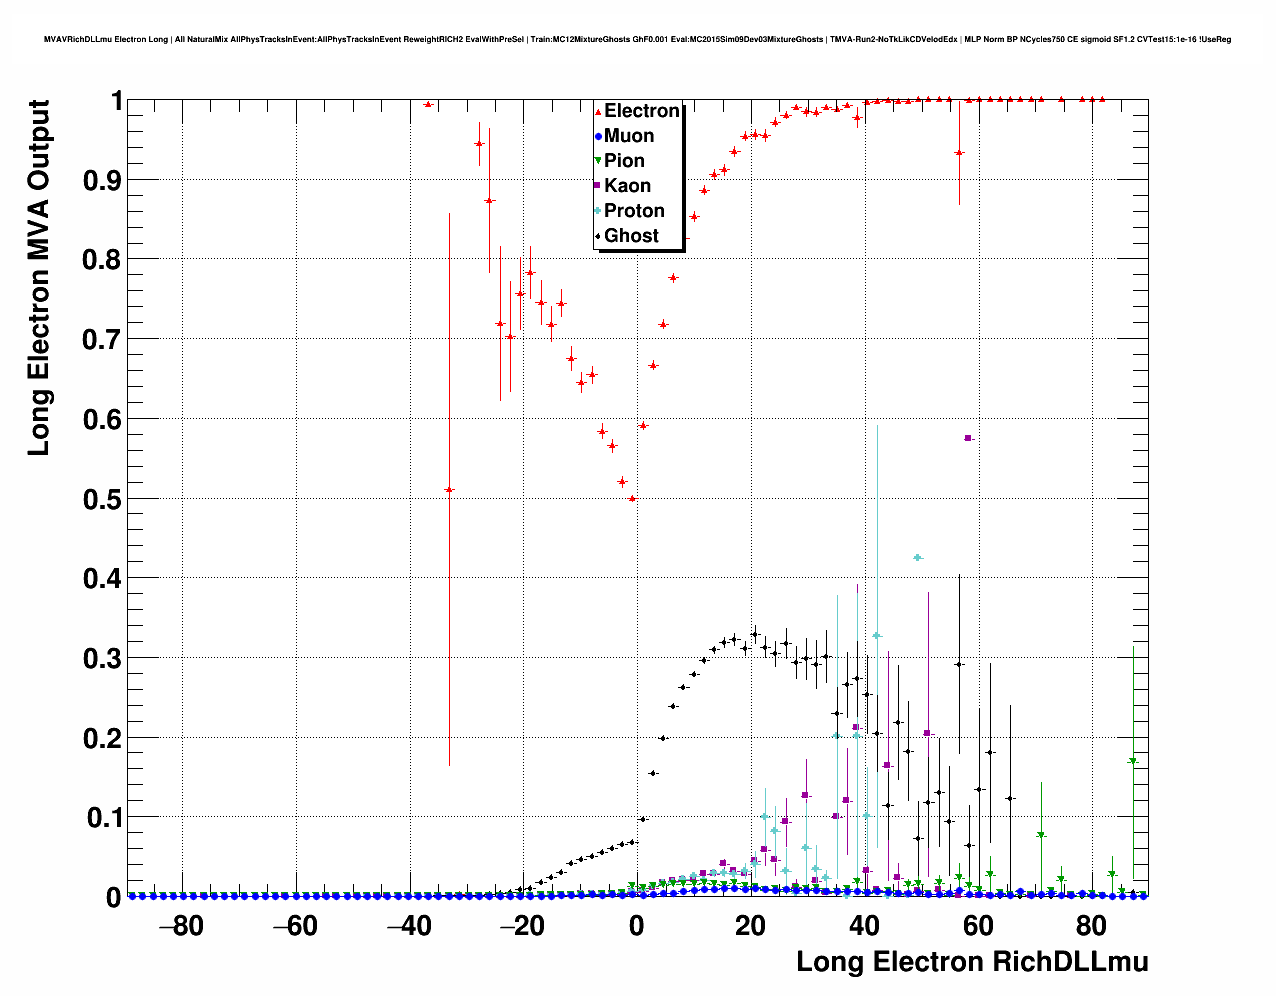Image resolution: width=1276 pixels, height=996 pixels.
Task: Click x-axis tick label '60'
Action: 979,926
